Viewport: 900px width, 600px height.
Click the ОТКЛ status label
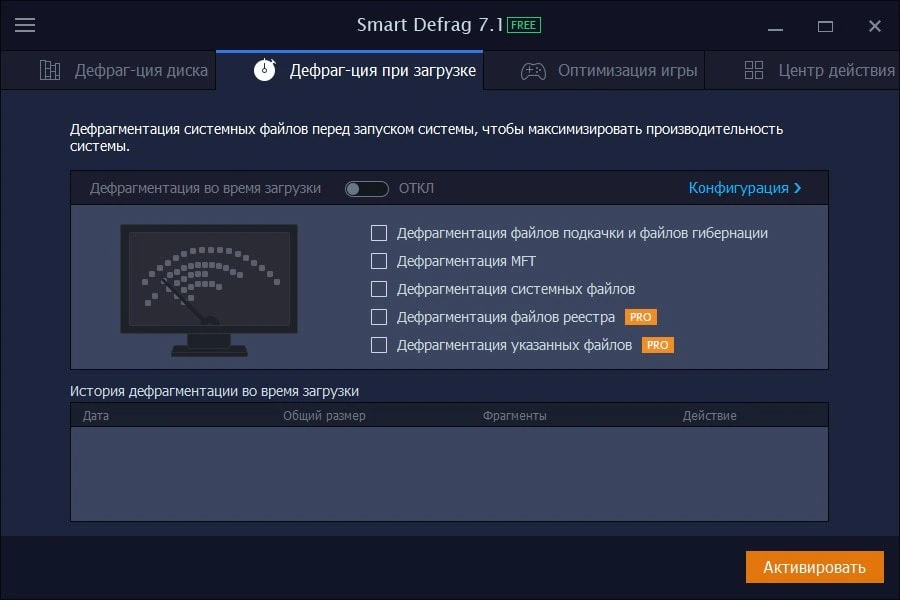[416, 188]
